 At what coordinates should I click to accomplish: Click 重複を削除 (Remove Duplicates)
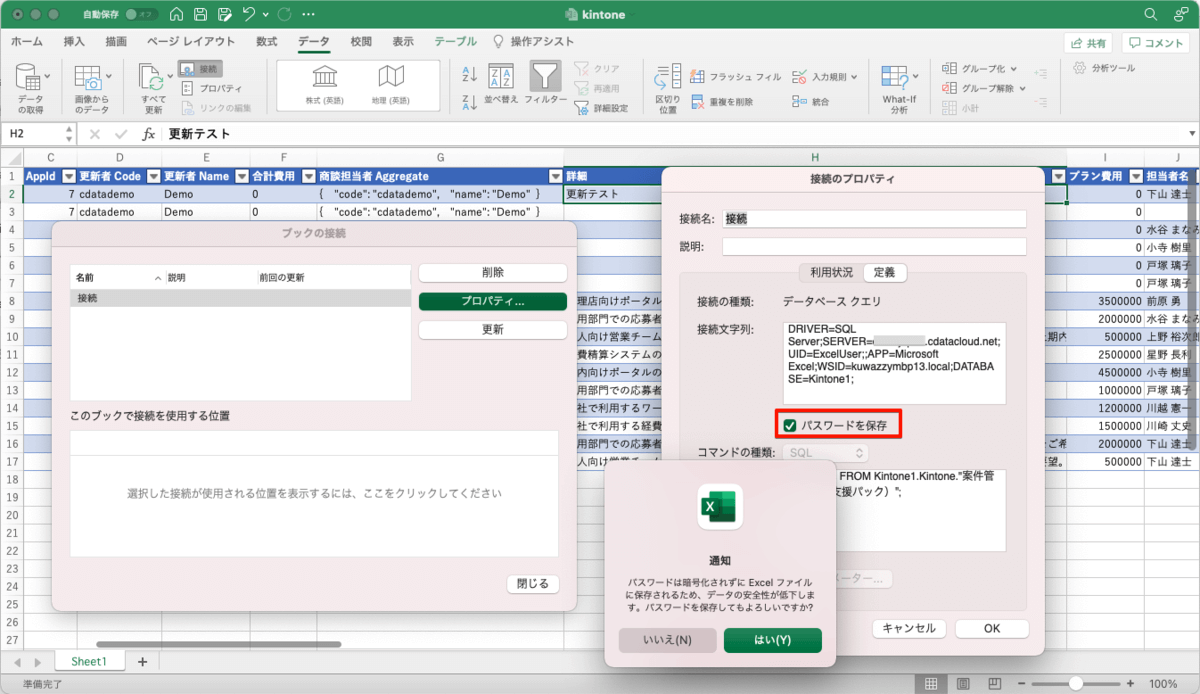pos(722,101)
